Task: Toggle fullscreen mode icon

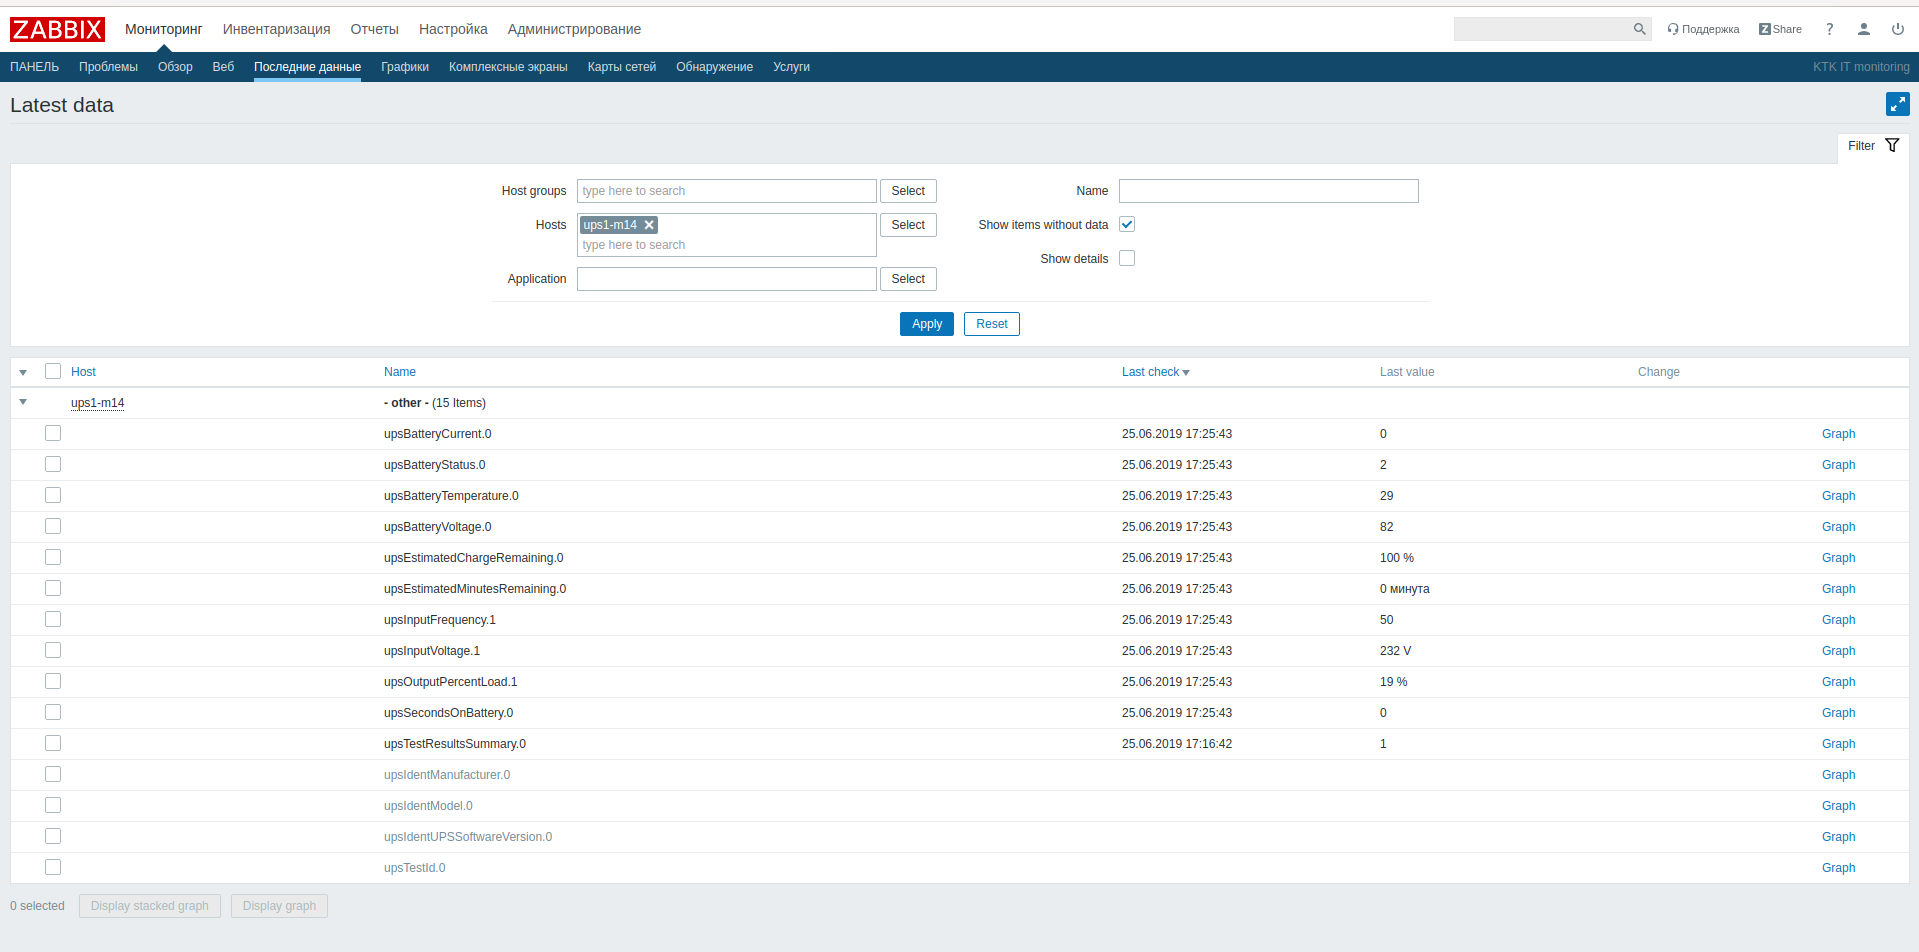Action: (1897, 104)
